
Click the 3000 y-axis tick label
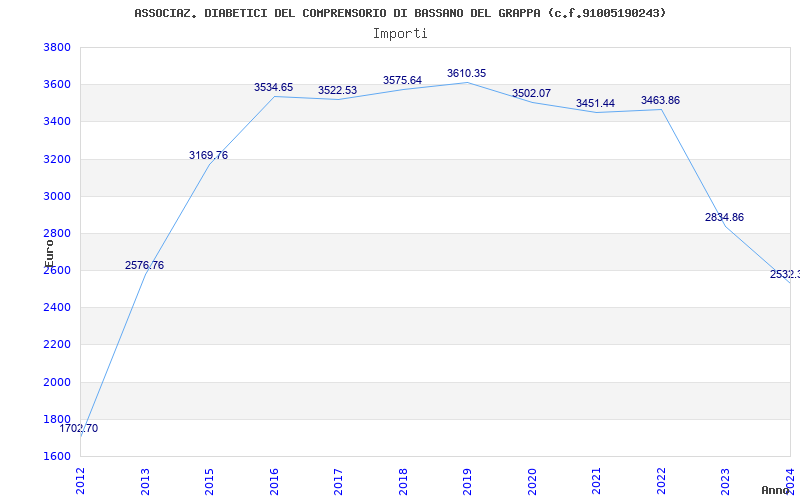coord(57,196)
